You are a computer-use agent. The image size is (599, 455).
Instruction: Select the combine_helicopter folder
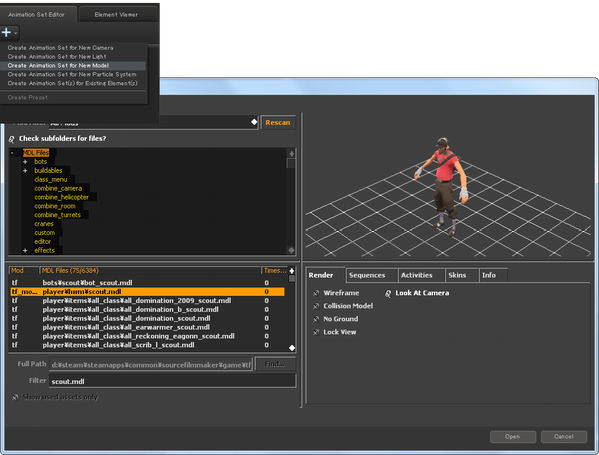coord(62,197)
